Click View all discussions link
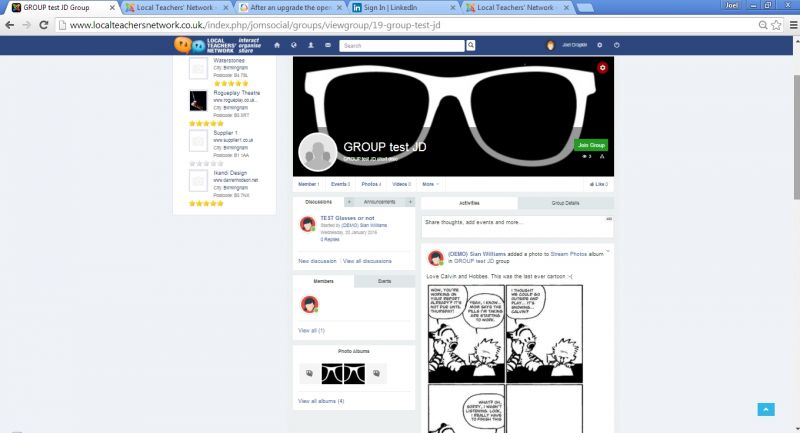Viewport: 800px width, 433px height. (x=367, y=261)
